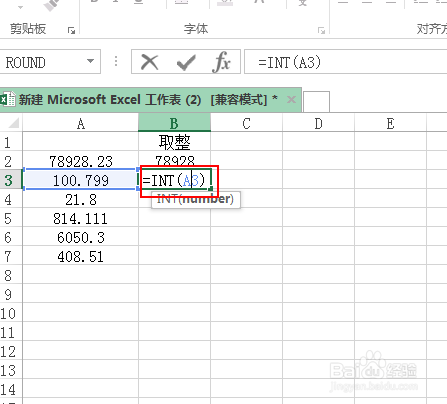This screenshot has width=447, height=404.
Task: Select column D header
Action: tap(318, 123)
